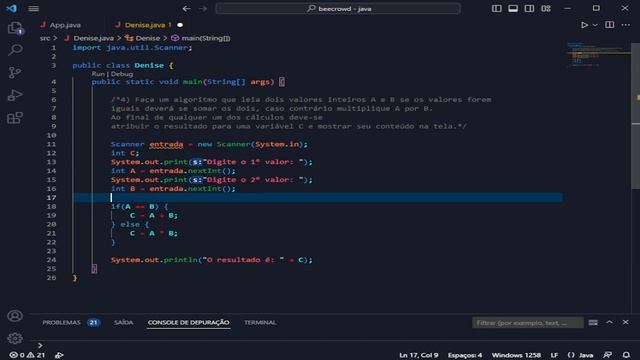The width and height of the screenshot is (640, 360).
Task: Open the feedback icon in status bar
Action: 608,355
